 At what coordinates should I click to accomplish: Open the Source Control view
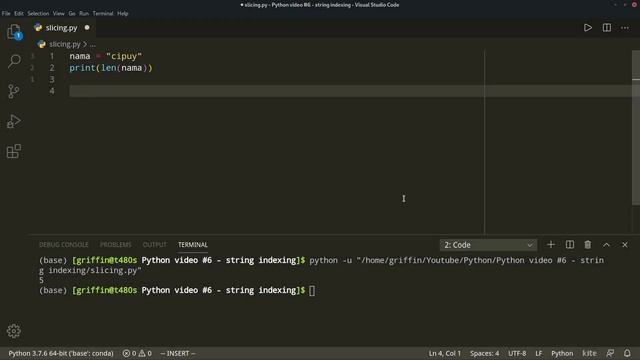pyautogui.click(x=14, y=91)
